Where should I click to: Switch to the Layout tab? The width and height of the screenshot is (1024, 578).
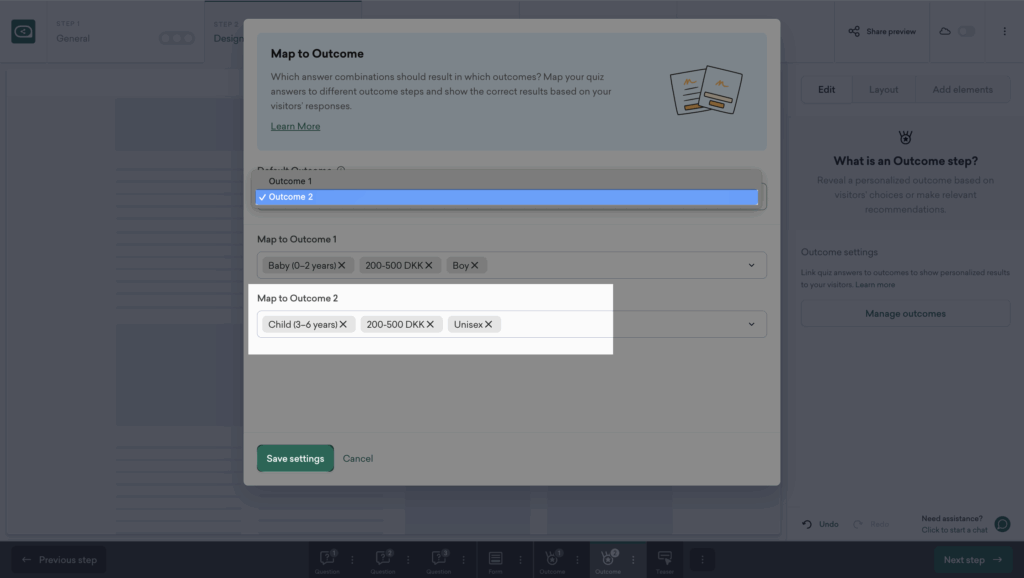tap(883, 90)
